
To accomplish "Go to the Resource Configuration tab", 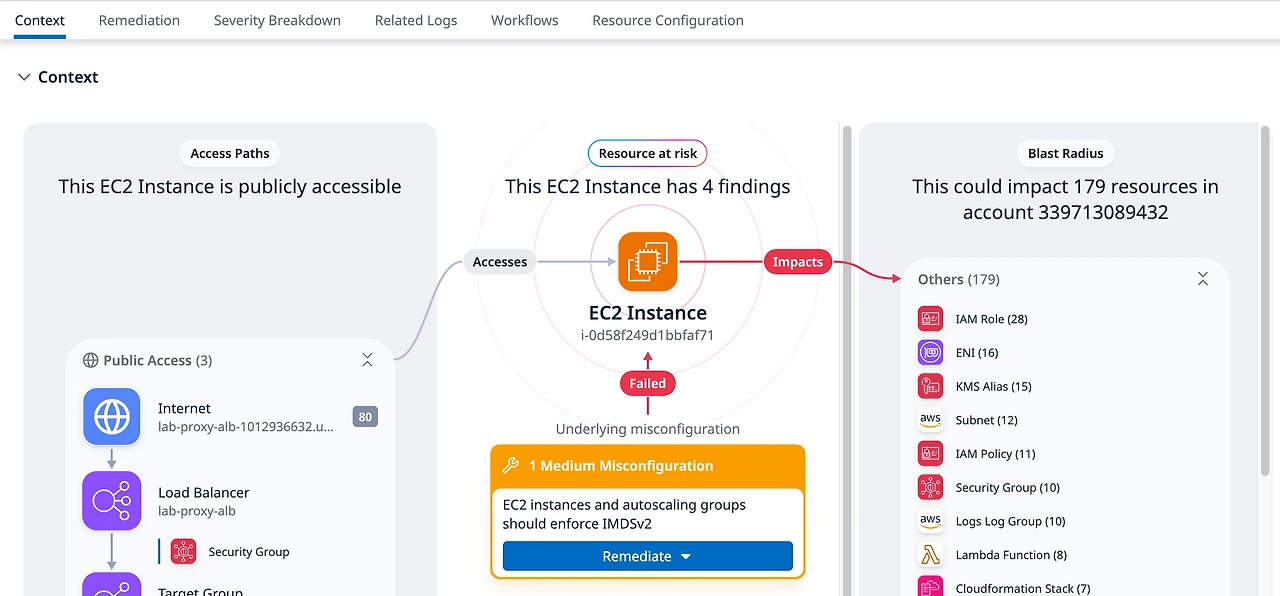I will coord(668,20).
